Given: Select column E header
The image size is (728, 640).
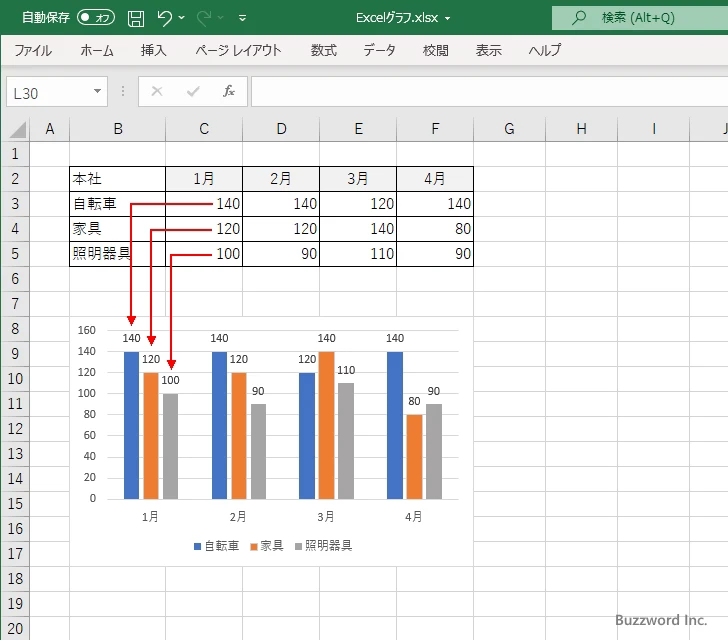Looking at the screenshot, I should click(358, 129).
